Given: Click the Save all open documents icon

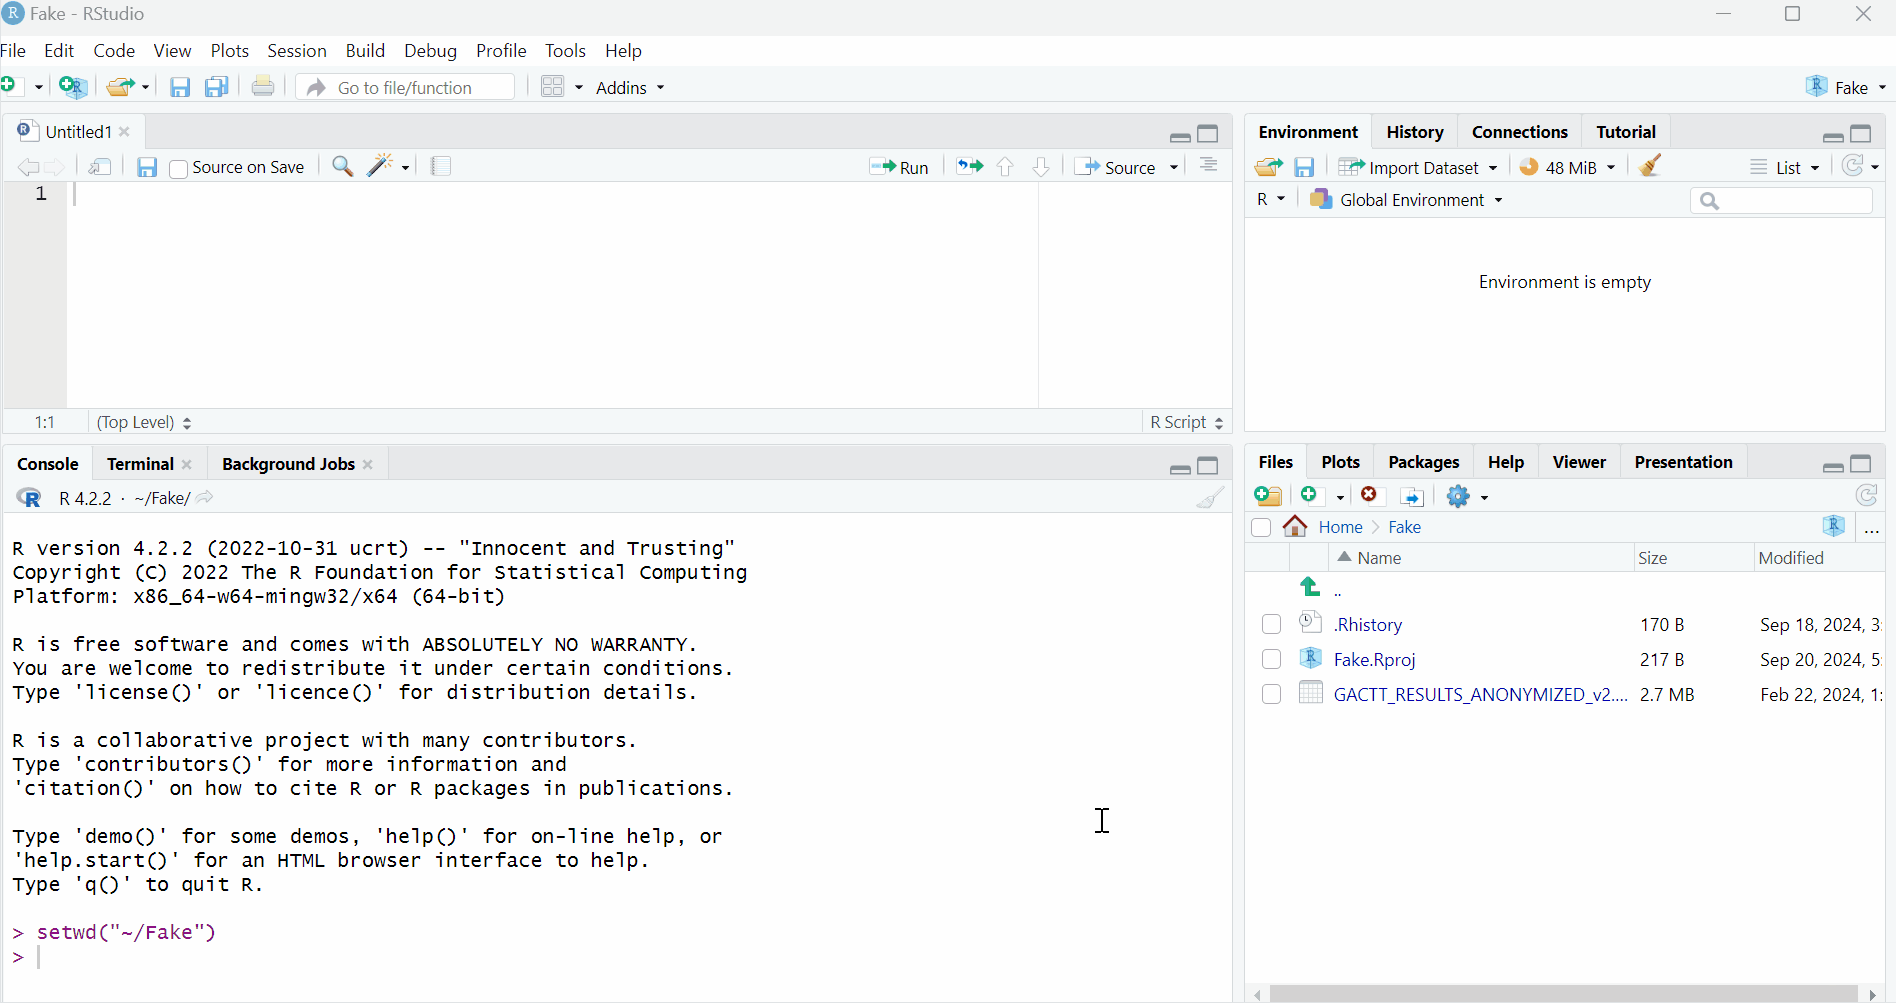Looking at the screenshot, I should click(x=217, y=87).
